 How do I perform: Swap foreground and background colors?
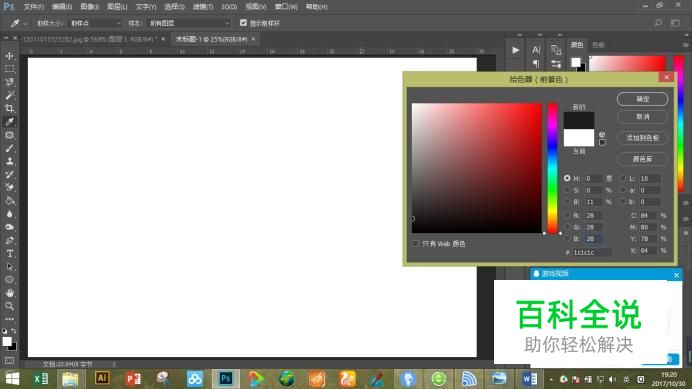click(x=14, y=331)
